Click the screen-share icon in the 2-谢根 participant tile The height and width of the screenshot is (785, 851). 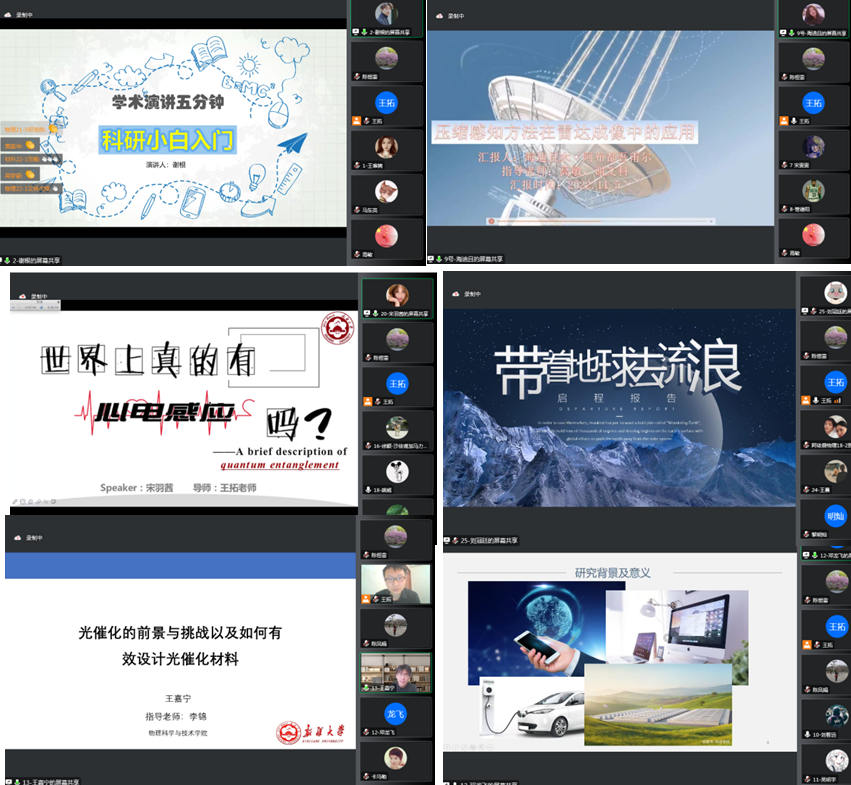pyautogui.click(x=355, y=32)
